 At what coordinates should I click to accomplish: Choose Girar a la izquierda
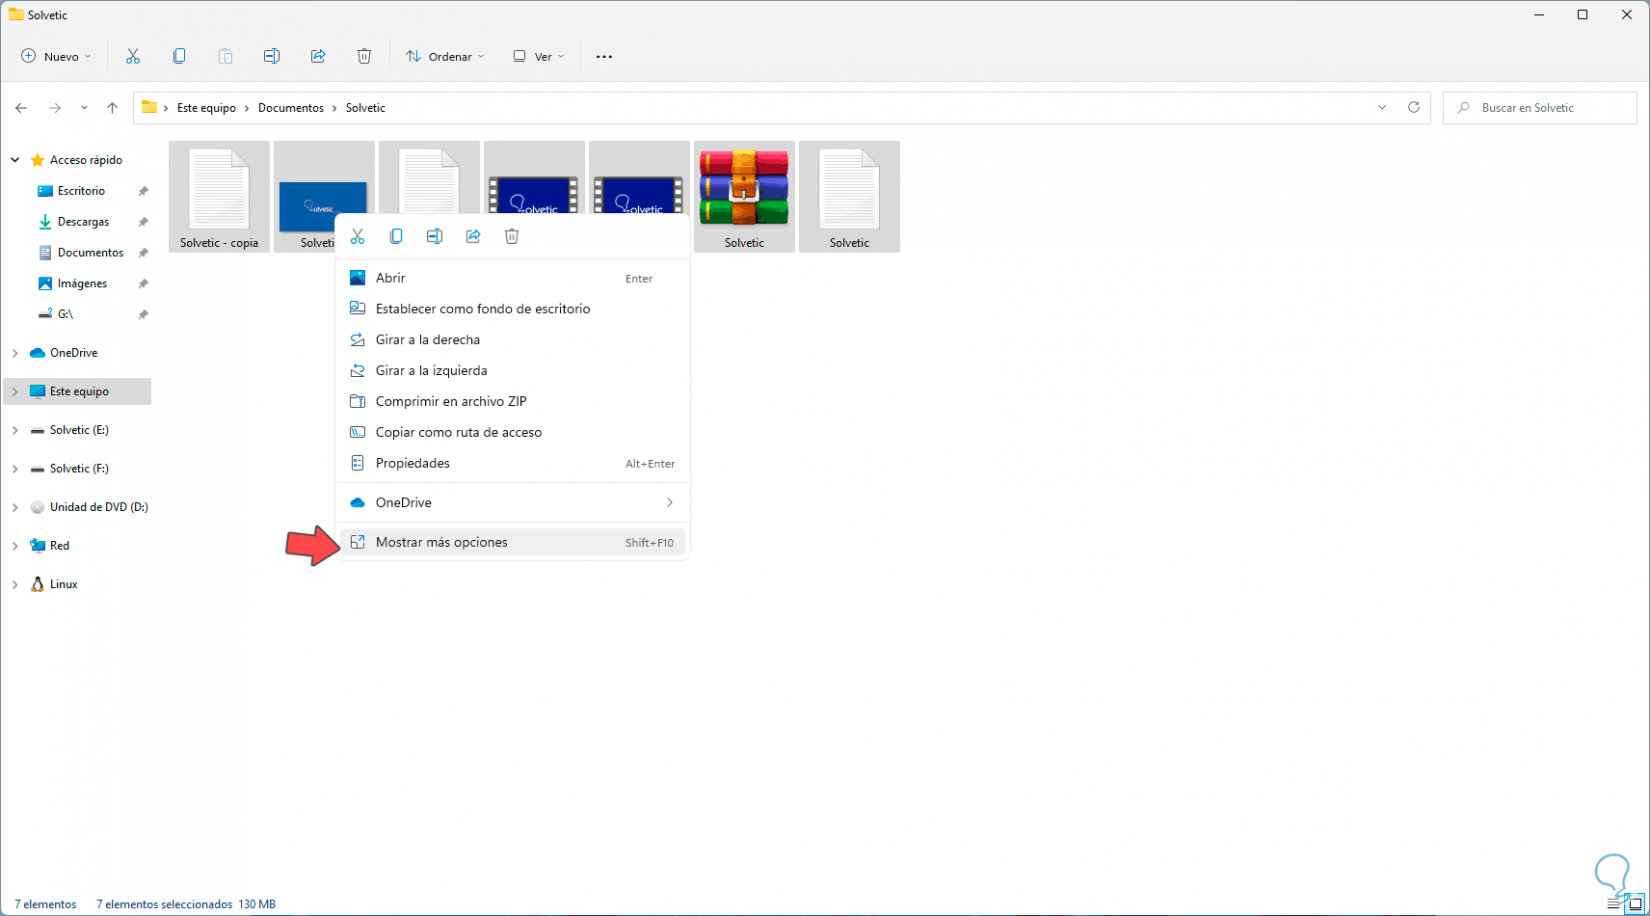coord(512,371)
